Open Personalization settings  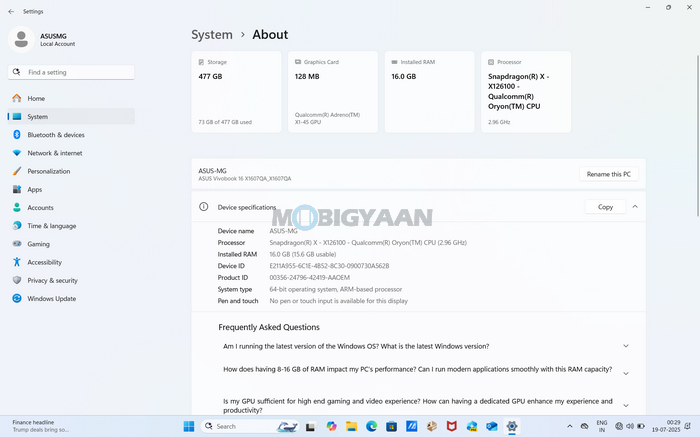71,171
